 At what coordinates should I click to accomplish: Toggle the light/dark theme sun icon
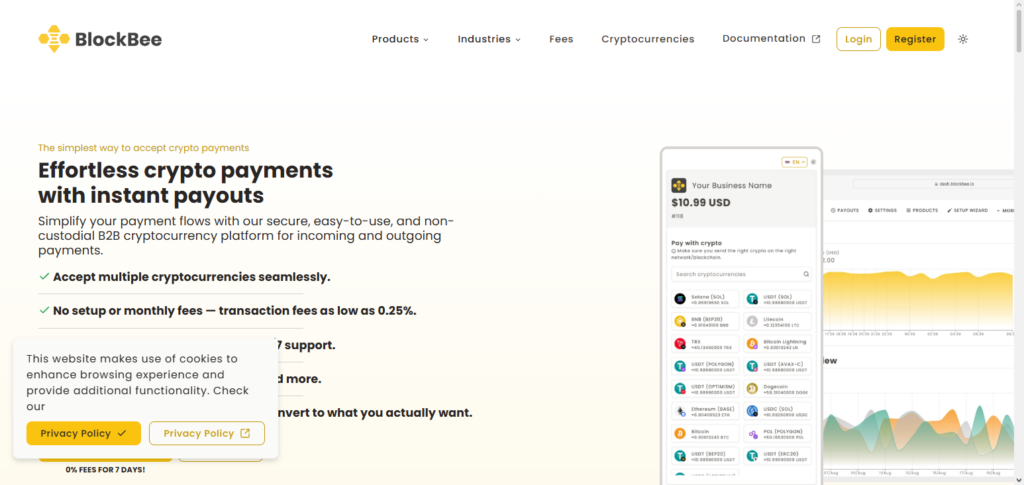click(x=963, y=39)
